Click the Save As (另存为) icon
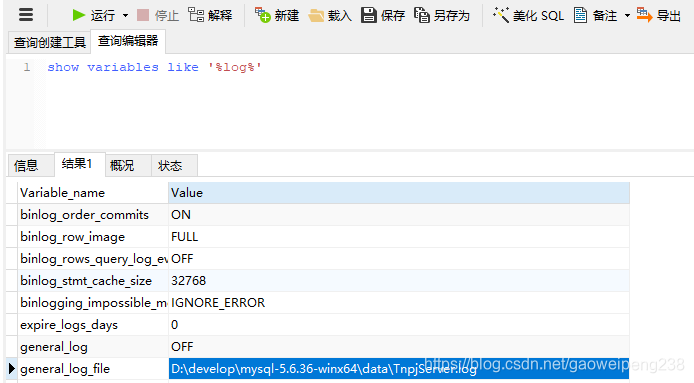The height and width of the screenshot is (383, 694). 422,15
